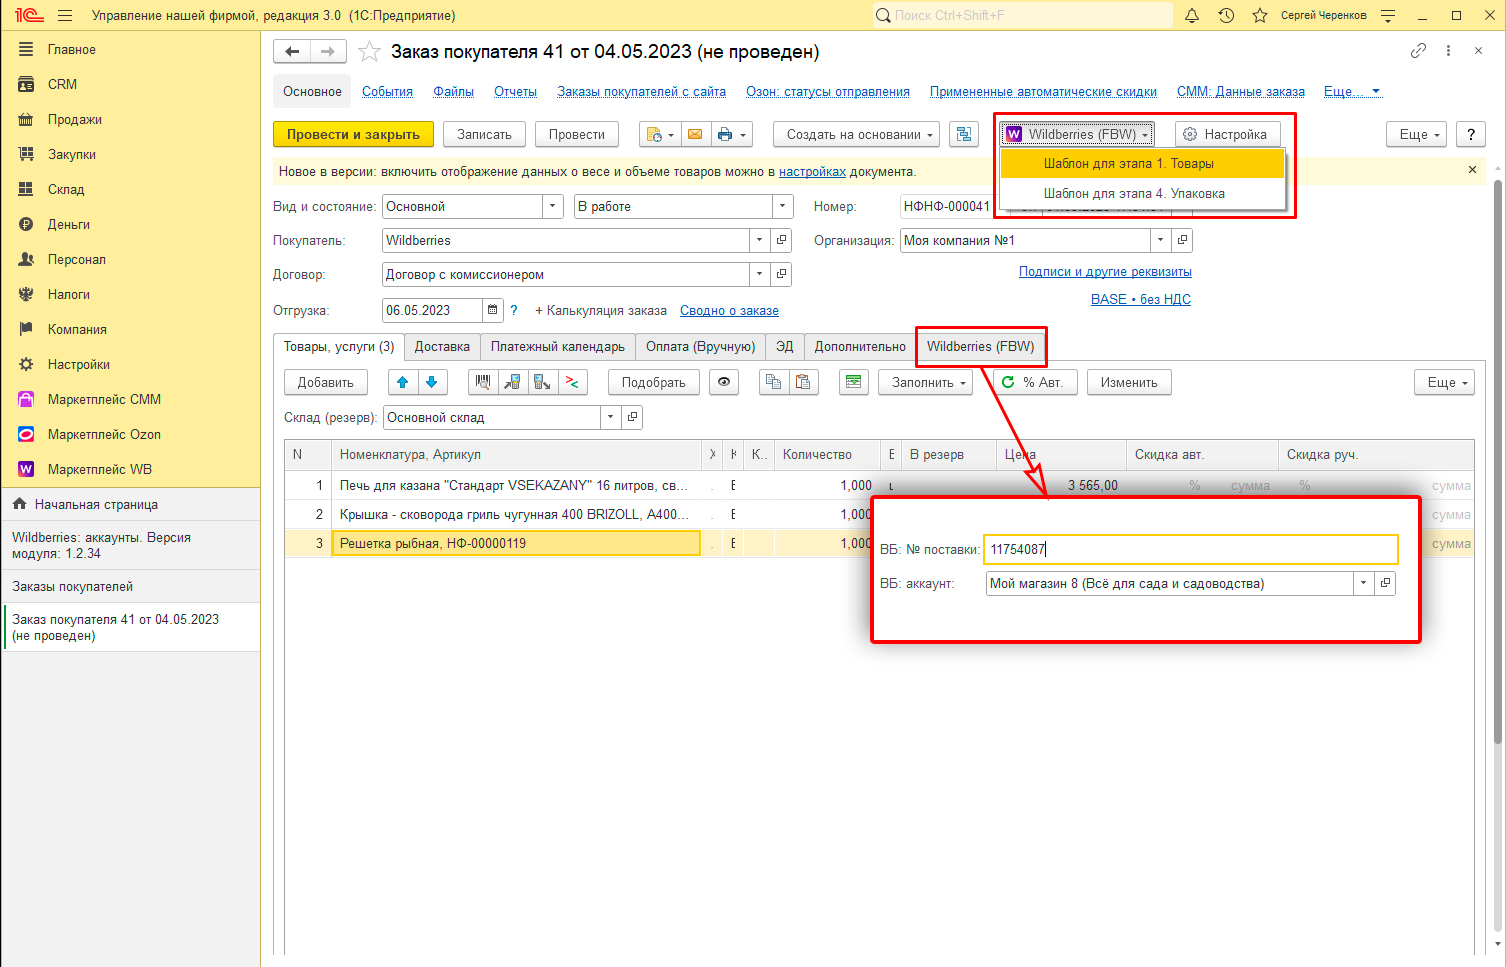Add document to favorites with star icon
This screenshot has width=1506, height=967.
[x=369, y=52]
